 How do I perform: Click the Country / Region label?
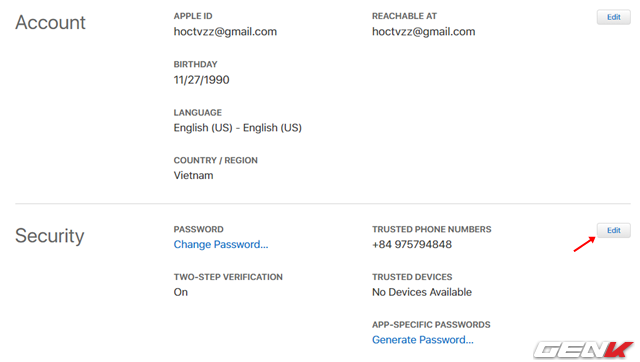click(216, 160)
